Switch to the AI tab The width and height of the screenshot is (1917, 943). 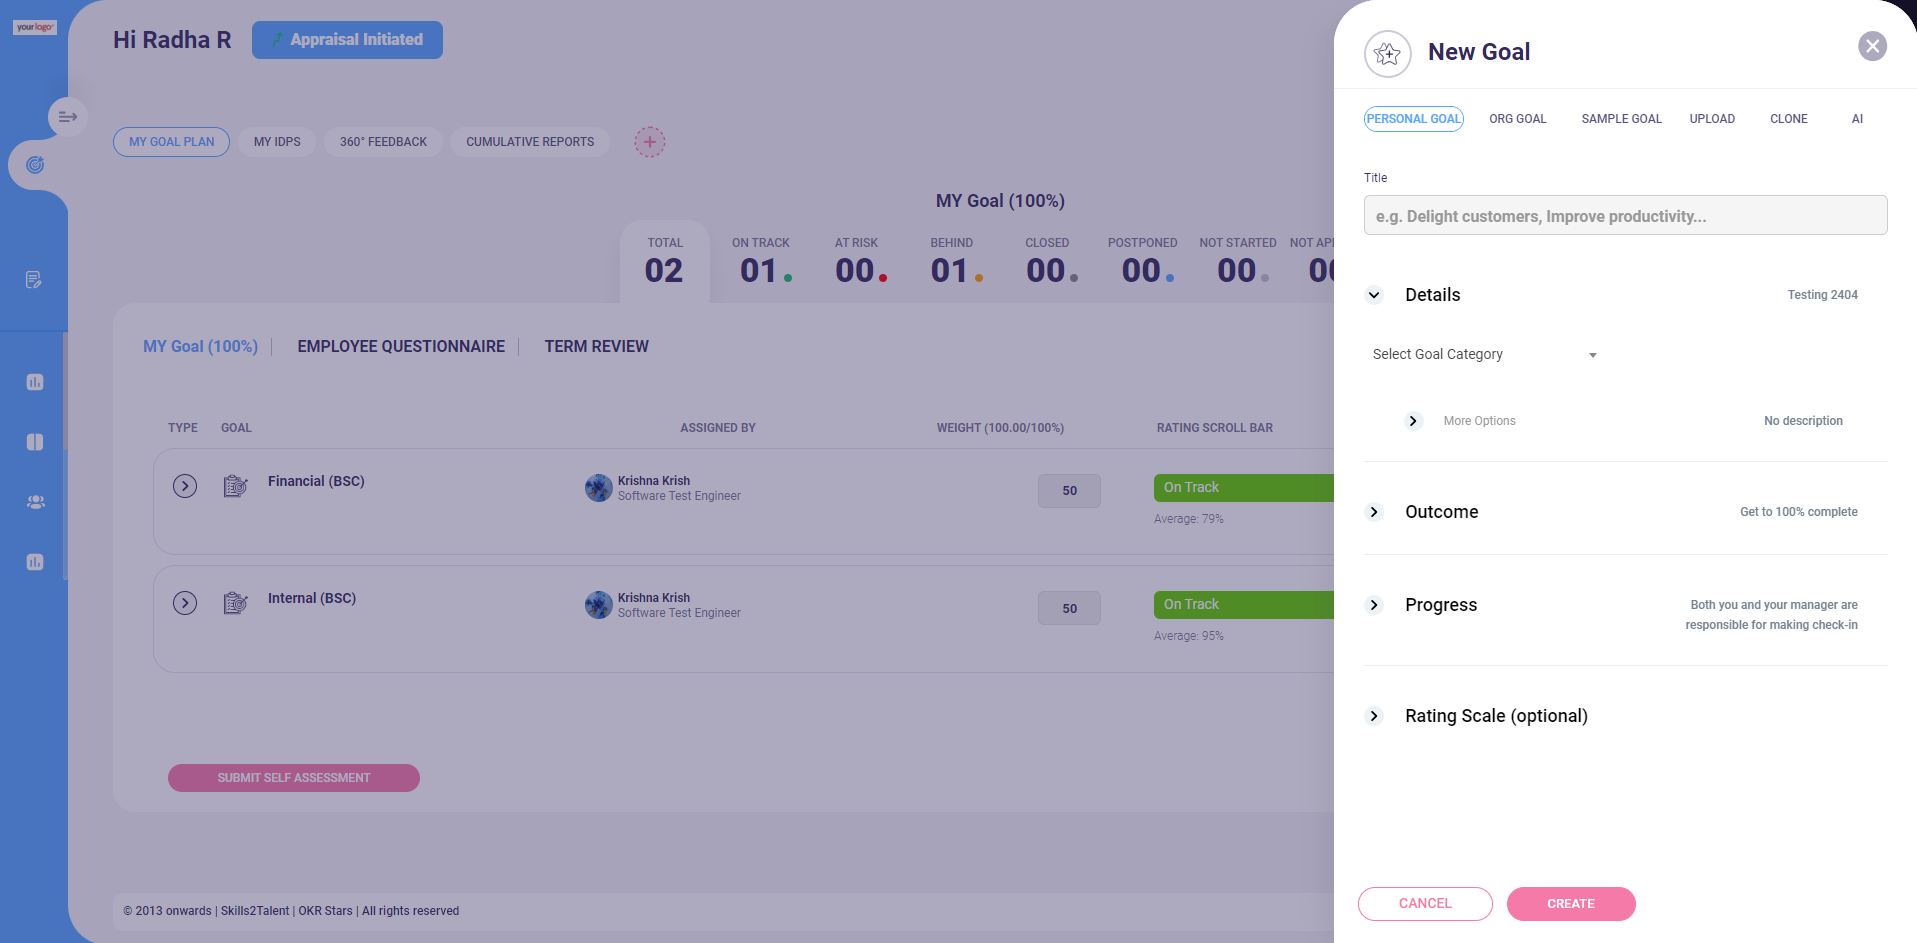1857,119
